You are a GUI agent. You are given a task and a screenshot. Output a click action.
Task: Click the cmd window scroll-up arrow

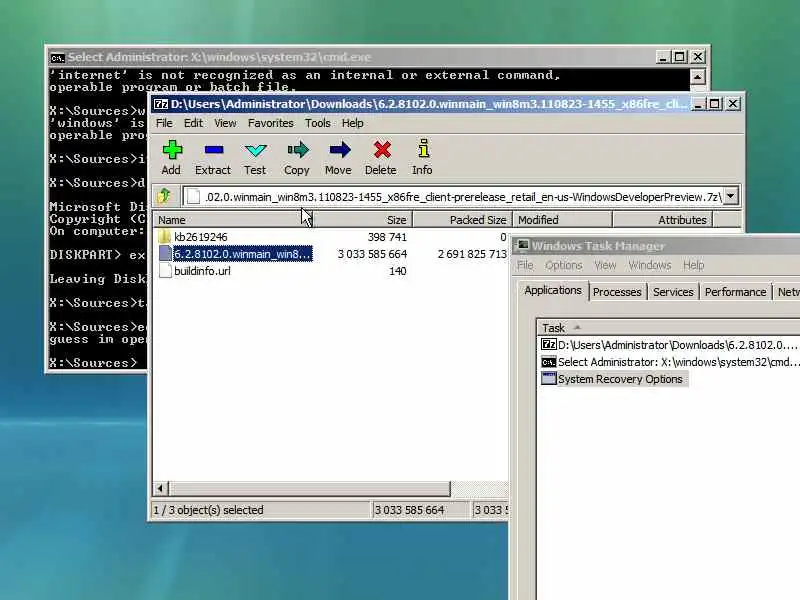(x=697, y=77)
